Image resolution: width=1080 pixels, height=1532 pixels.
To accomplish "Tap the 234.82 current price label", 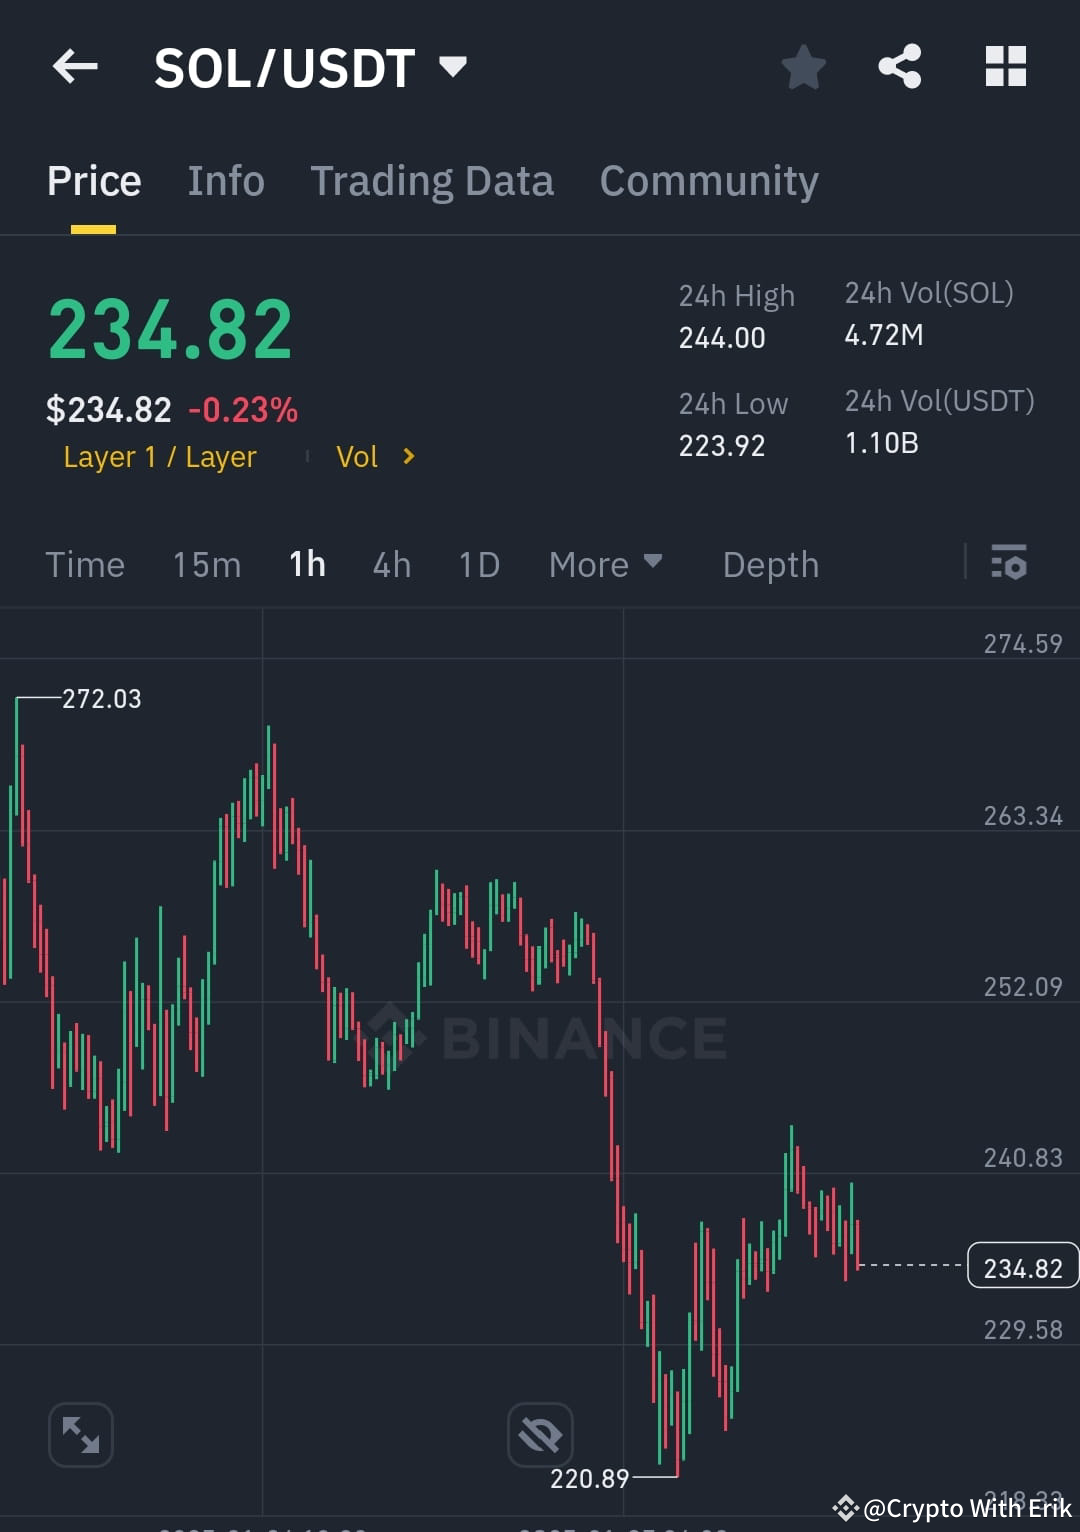I will (170, 328).
